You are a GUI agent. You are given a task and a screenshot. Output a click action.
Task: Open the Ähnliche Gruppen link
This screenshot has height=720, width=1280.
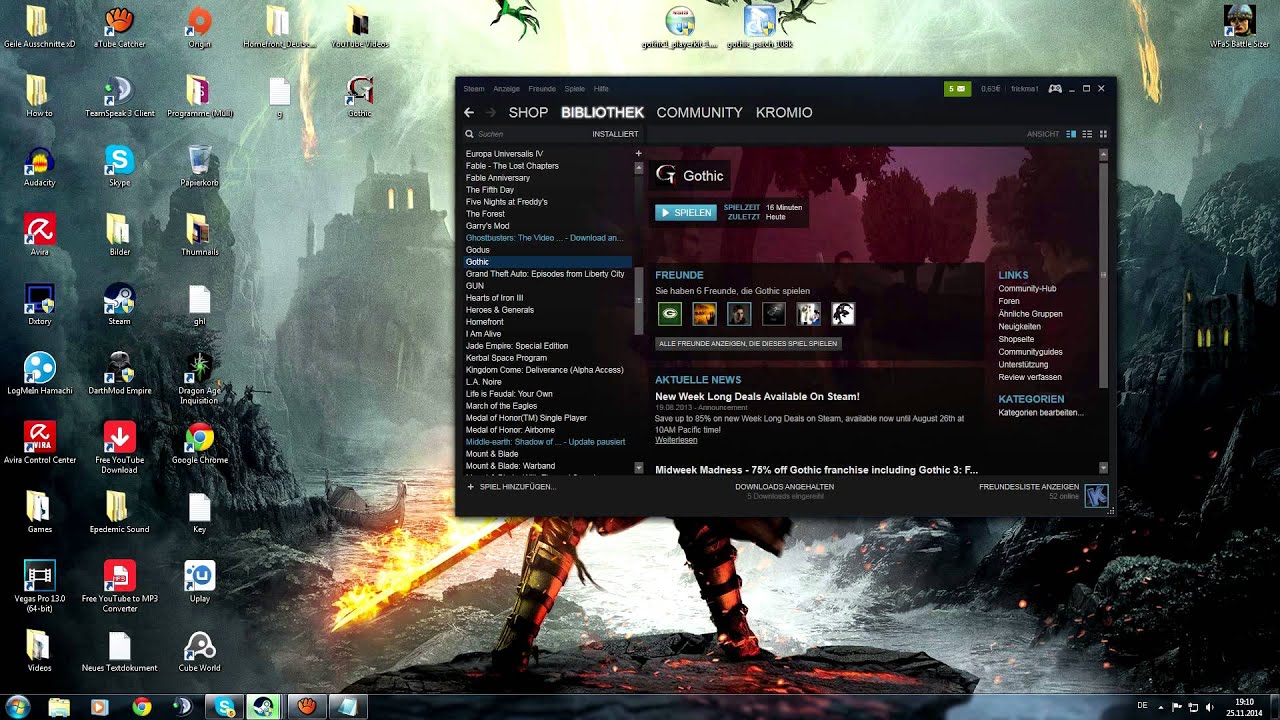pyautogui.click(x=1030, y=314)
